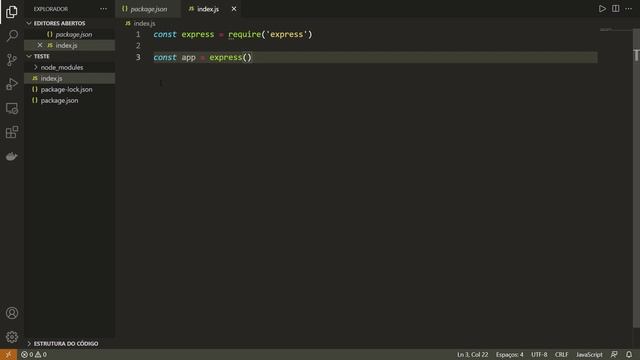Open the Remote Explorer view

pyautogui.click(x=11, y=108)
